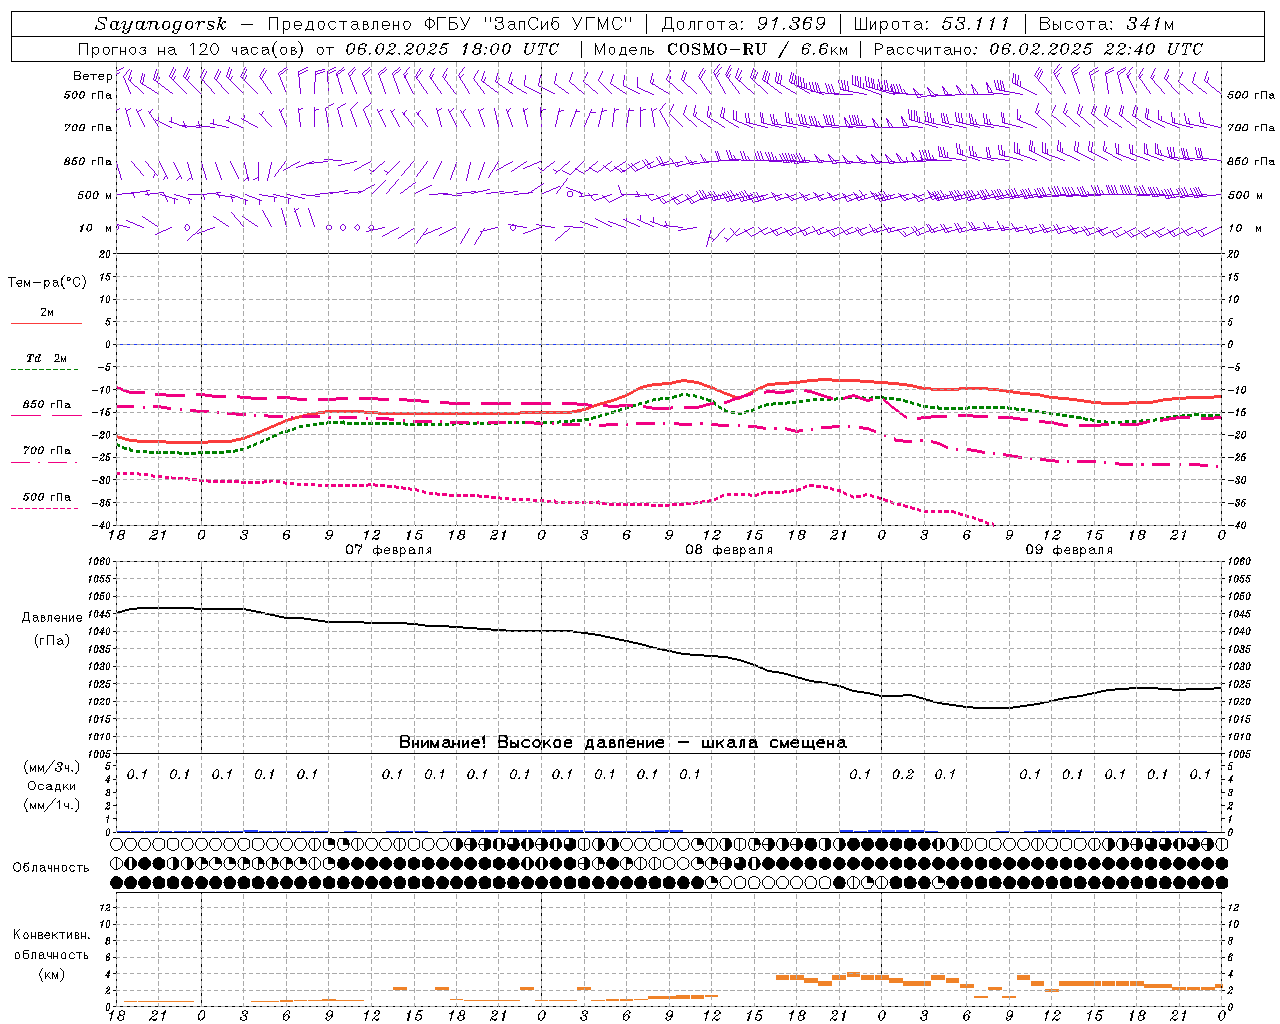Click the "Давление" pressure panel label

tap(52, 618)
